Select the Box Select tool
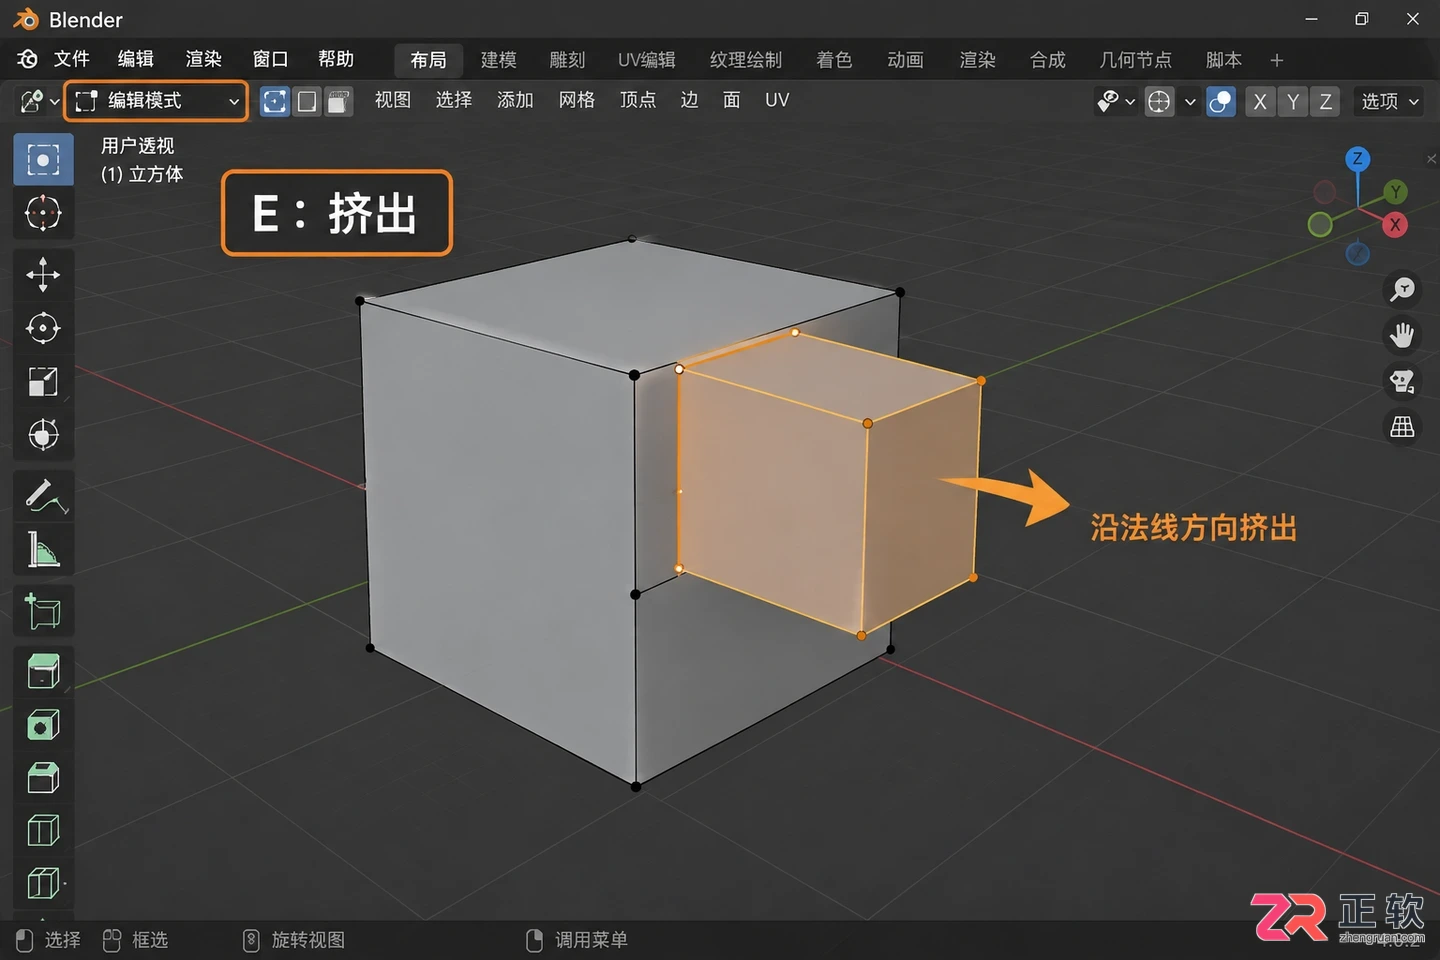 tap(43, 160)
